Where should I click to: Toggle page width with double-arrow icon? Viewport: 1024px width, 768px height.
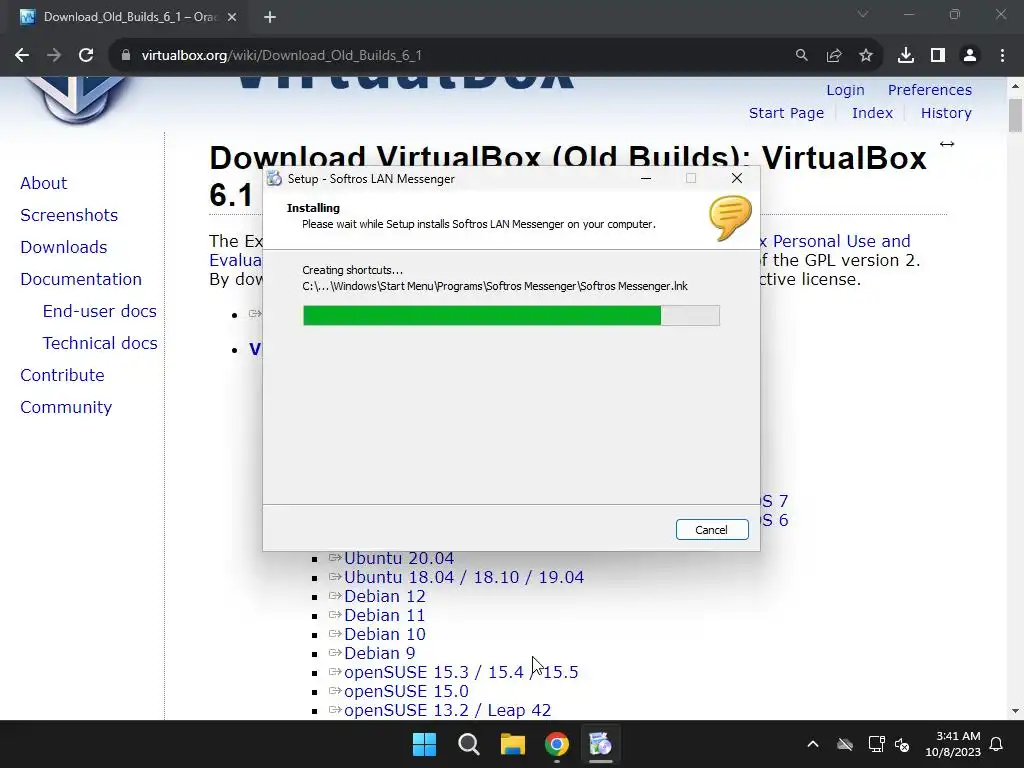coord(947,144)
